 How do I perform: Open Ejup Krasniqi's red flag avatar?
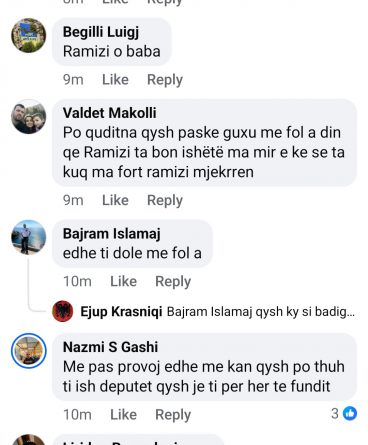(63, 311)
